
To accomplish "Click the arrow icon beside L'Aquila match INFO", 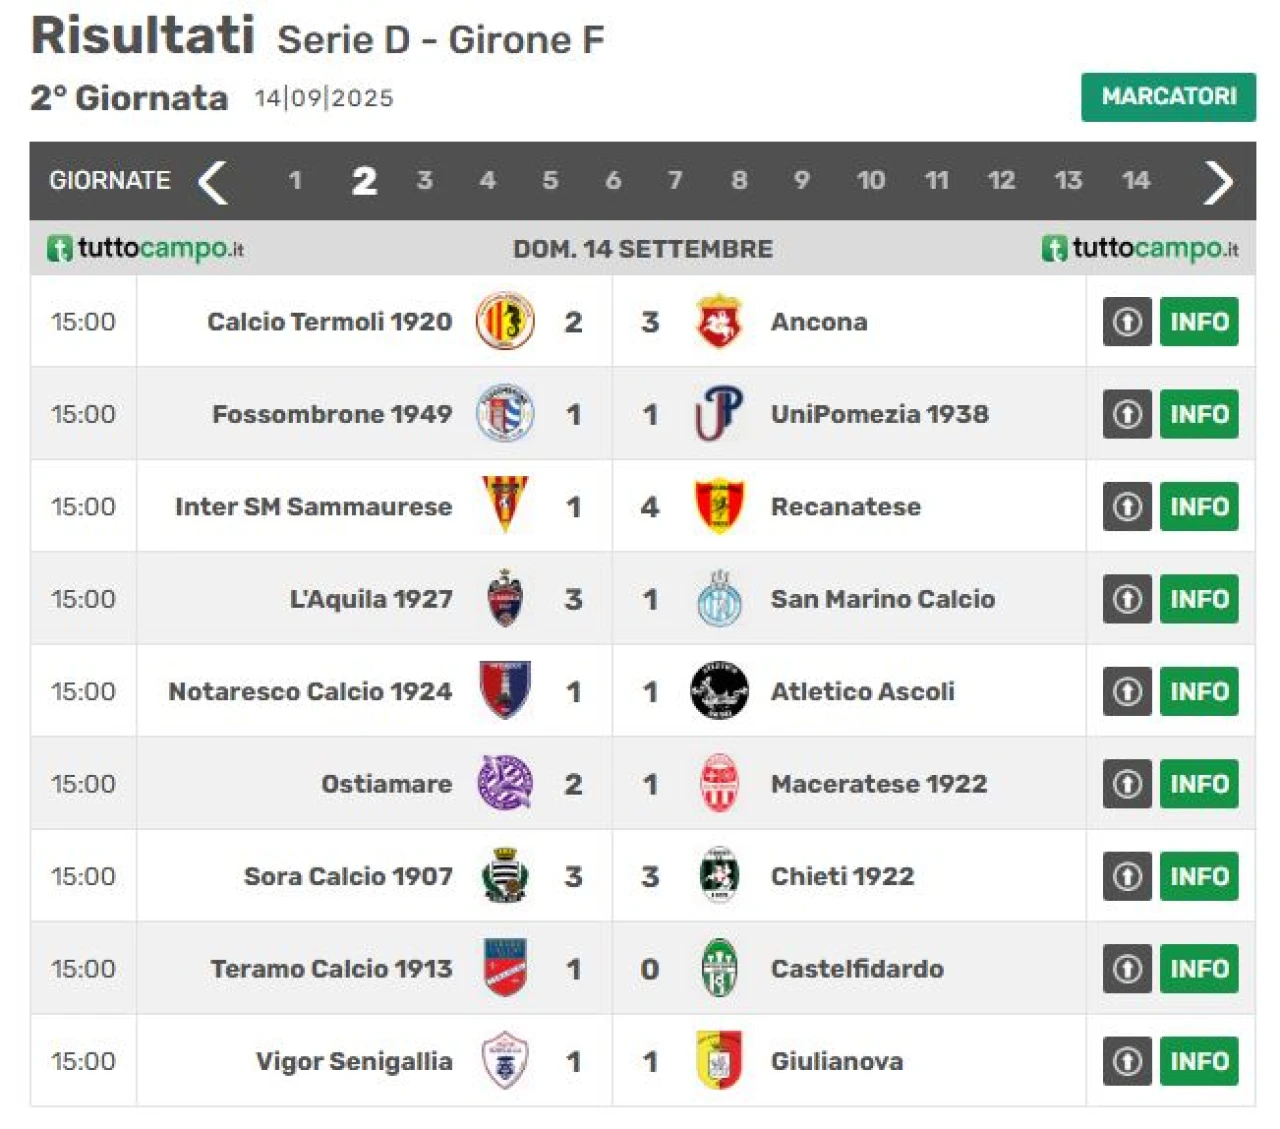I will pos(1127,599).
